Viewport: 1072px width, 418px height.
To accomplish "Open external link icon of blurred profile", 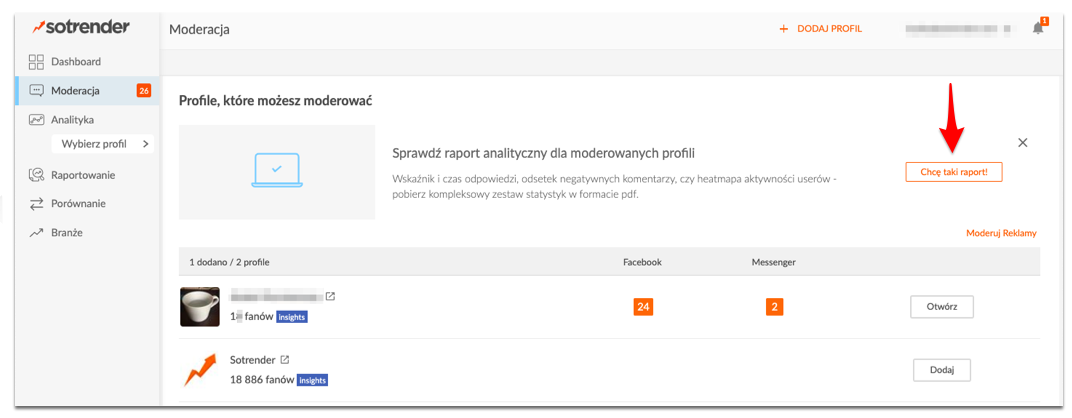I will point(331,296).
